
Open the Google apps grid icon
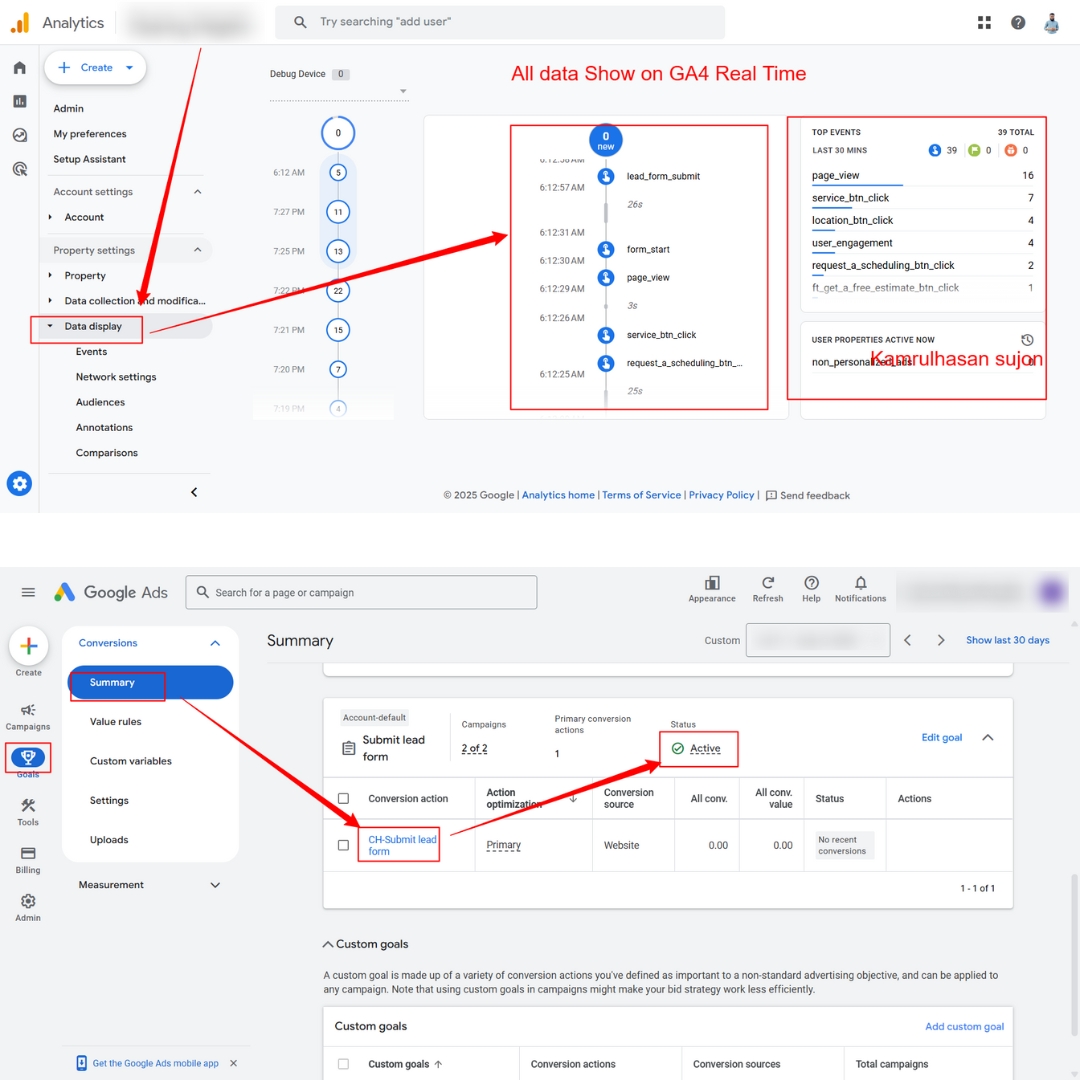pyautogui.click(x=984, y=22)
